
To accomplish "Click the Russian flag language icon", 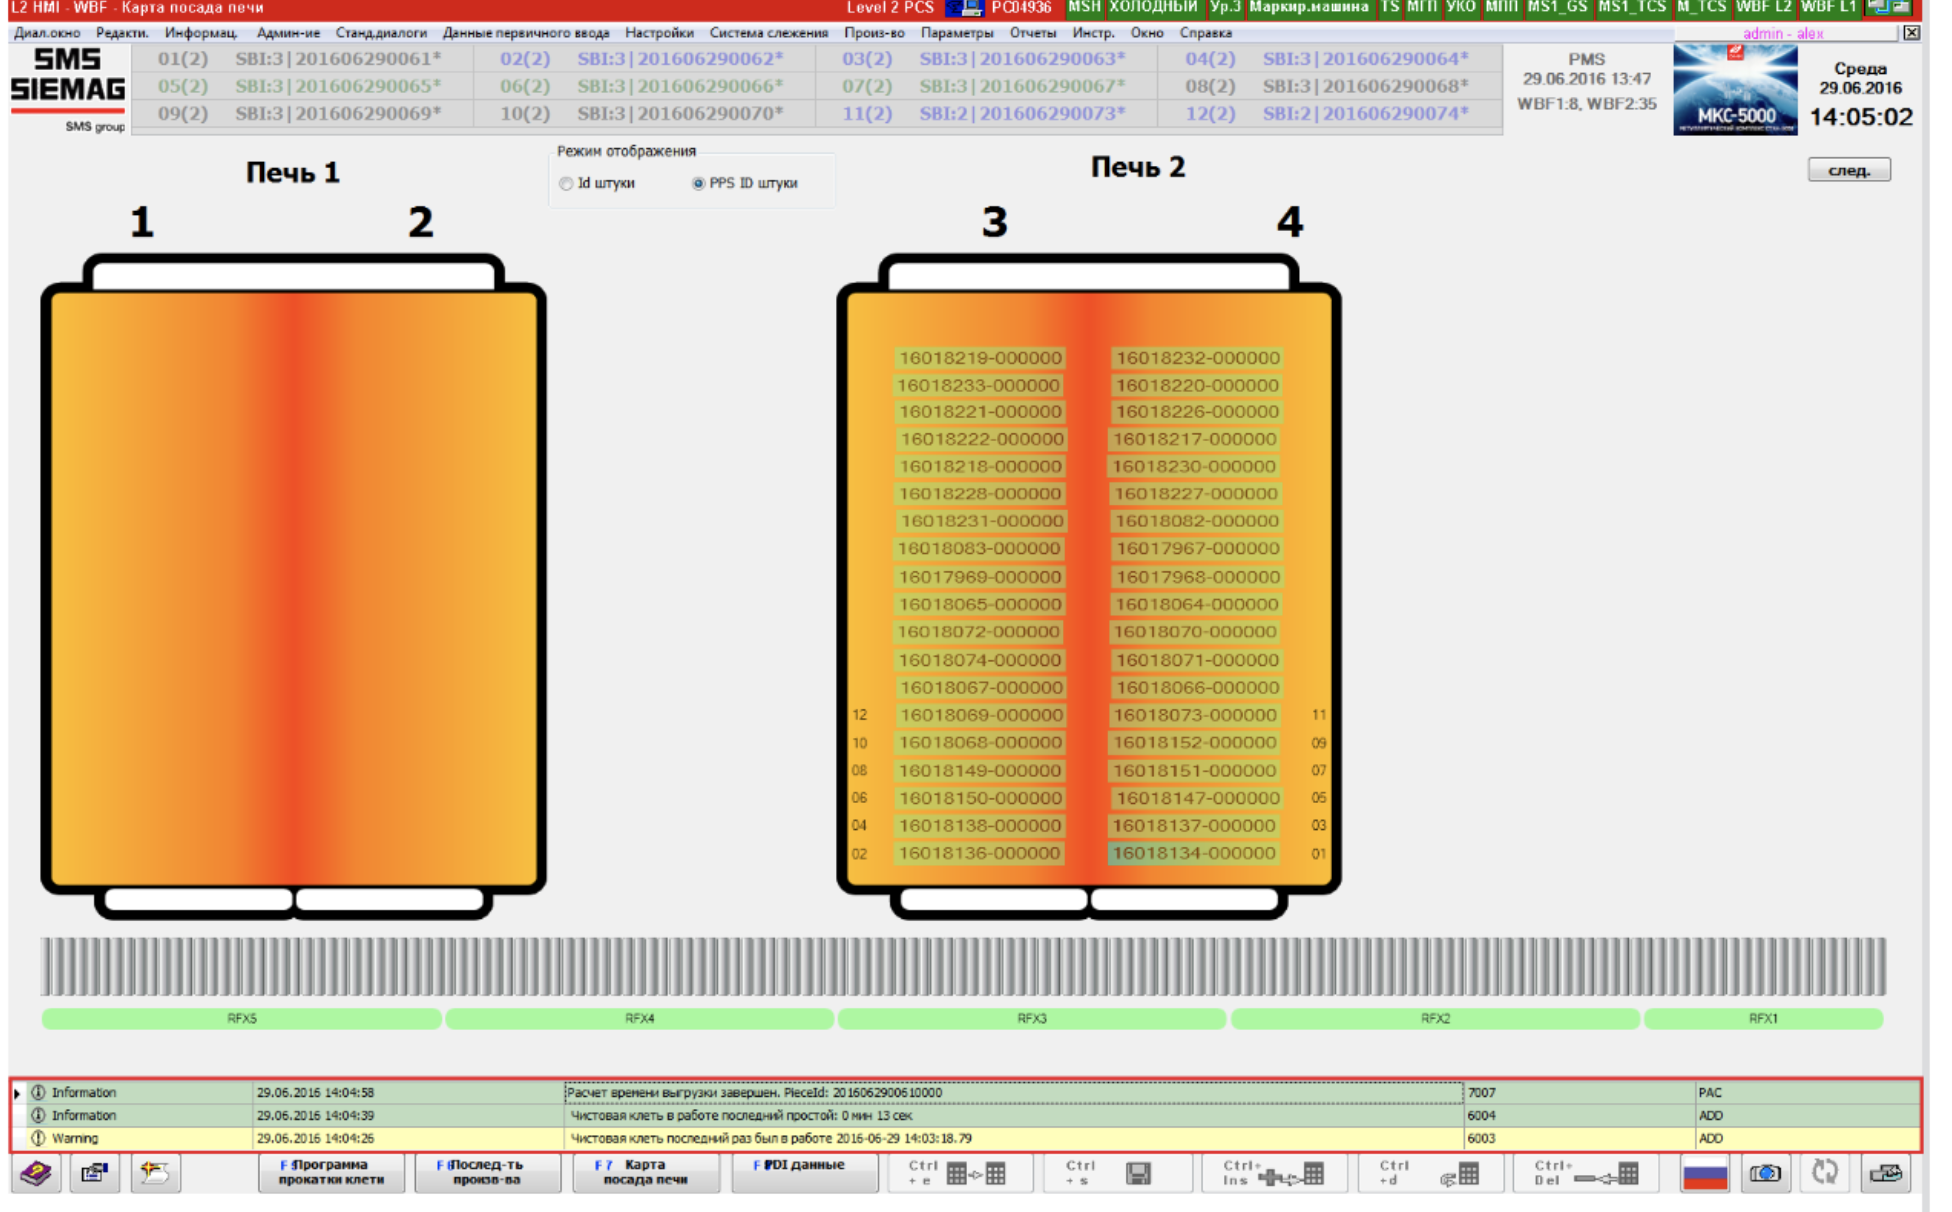I will click(1704, 1173).
